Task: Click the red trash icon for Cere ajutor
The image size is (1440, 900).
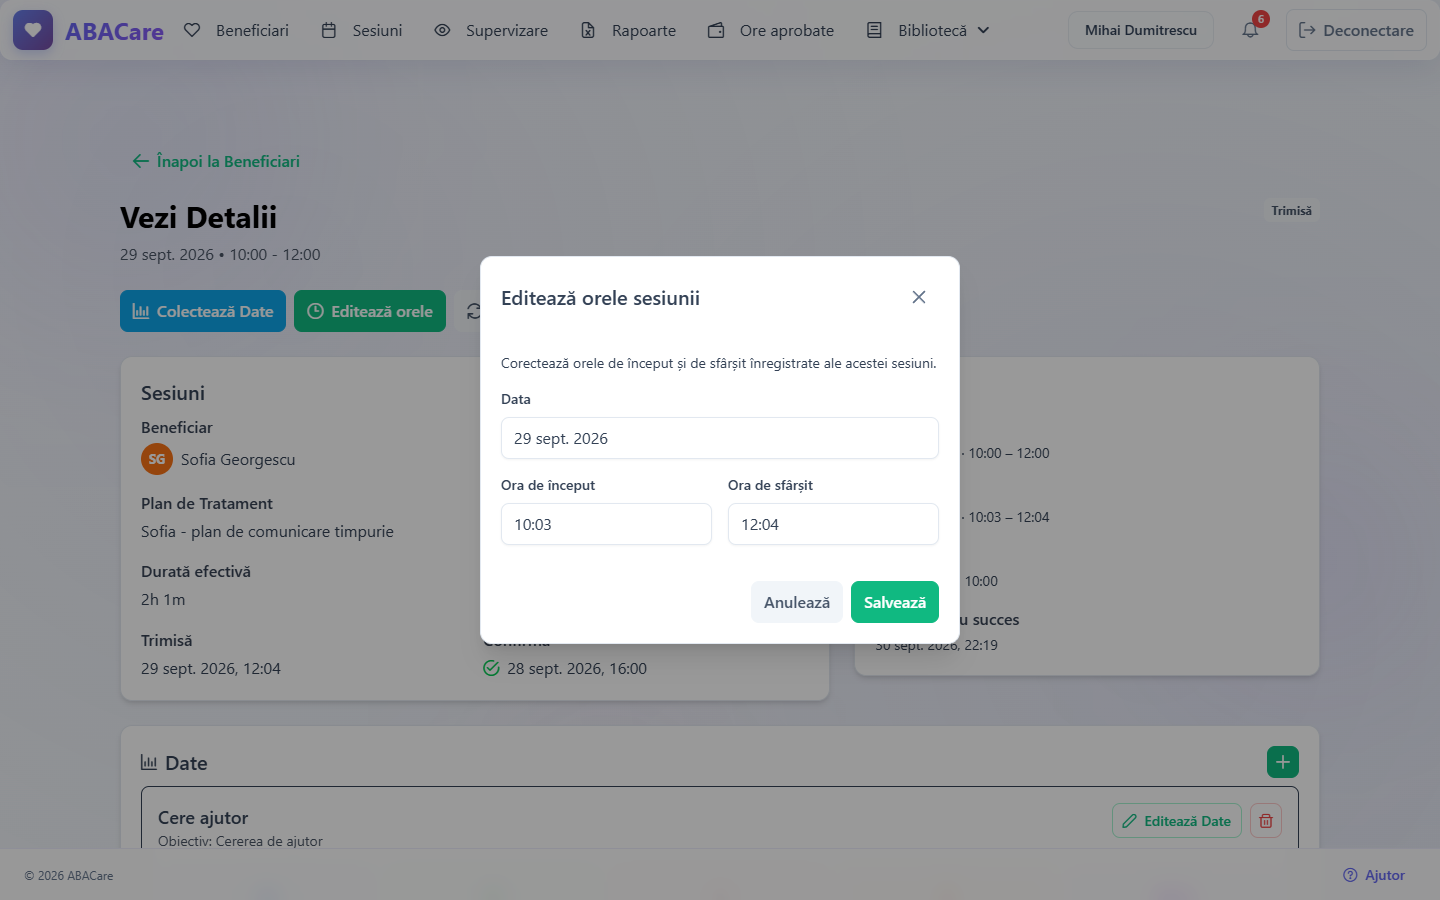Action: [x=1266, y=821]
